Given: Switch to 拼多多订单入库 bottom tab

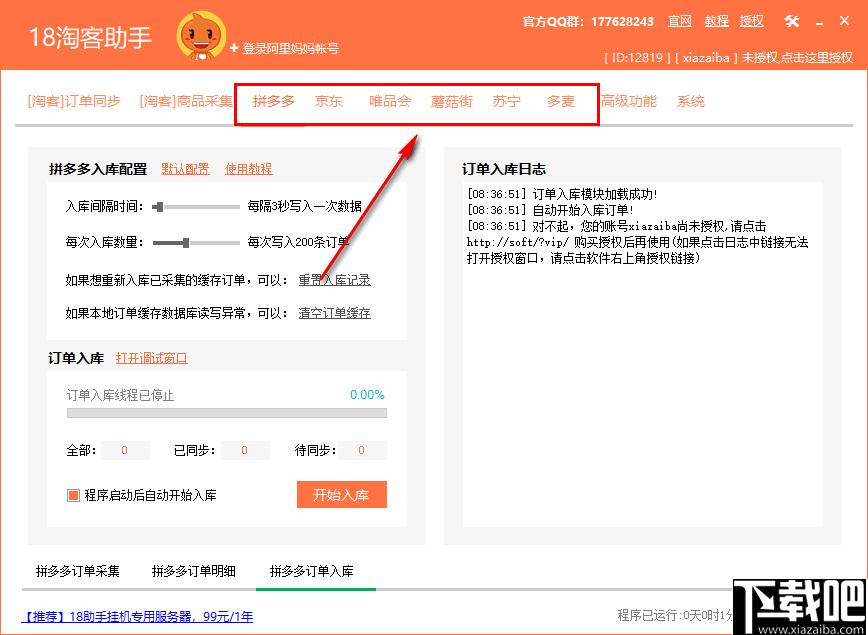Looking at the screenshot, I should click(312, 571).
